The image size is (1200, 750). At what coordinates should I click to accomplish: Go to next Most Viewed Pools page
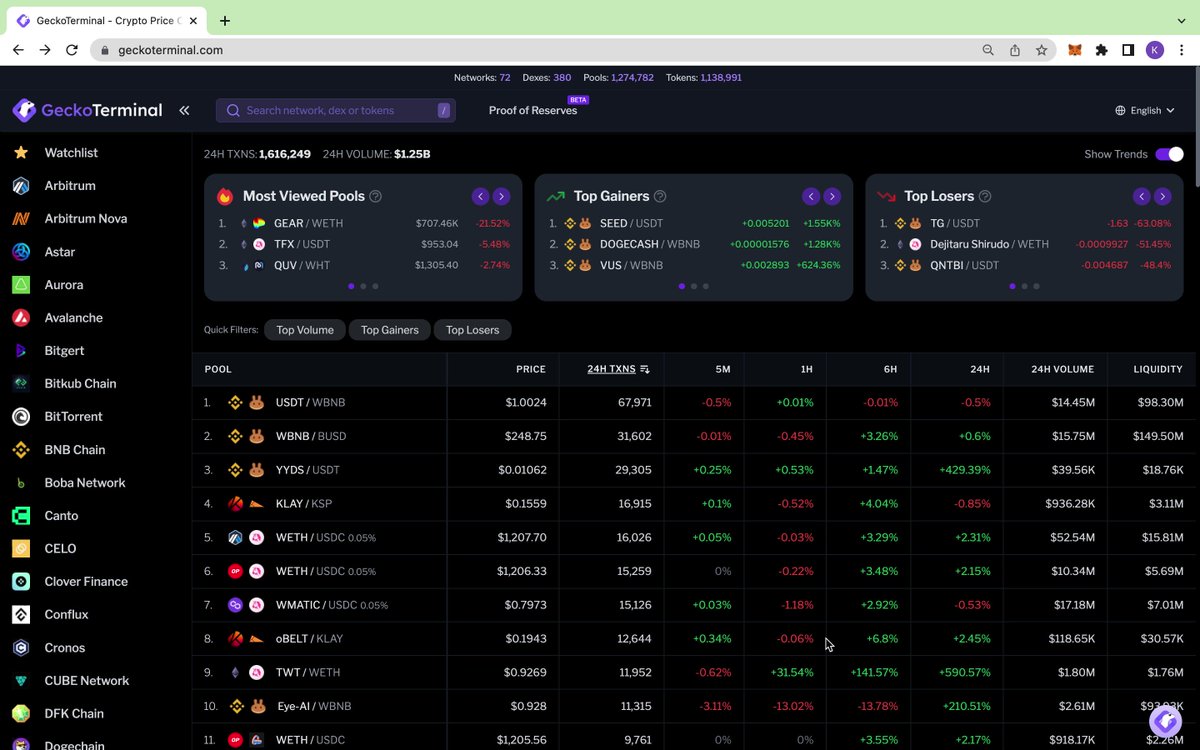(502, 197)
